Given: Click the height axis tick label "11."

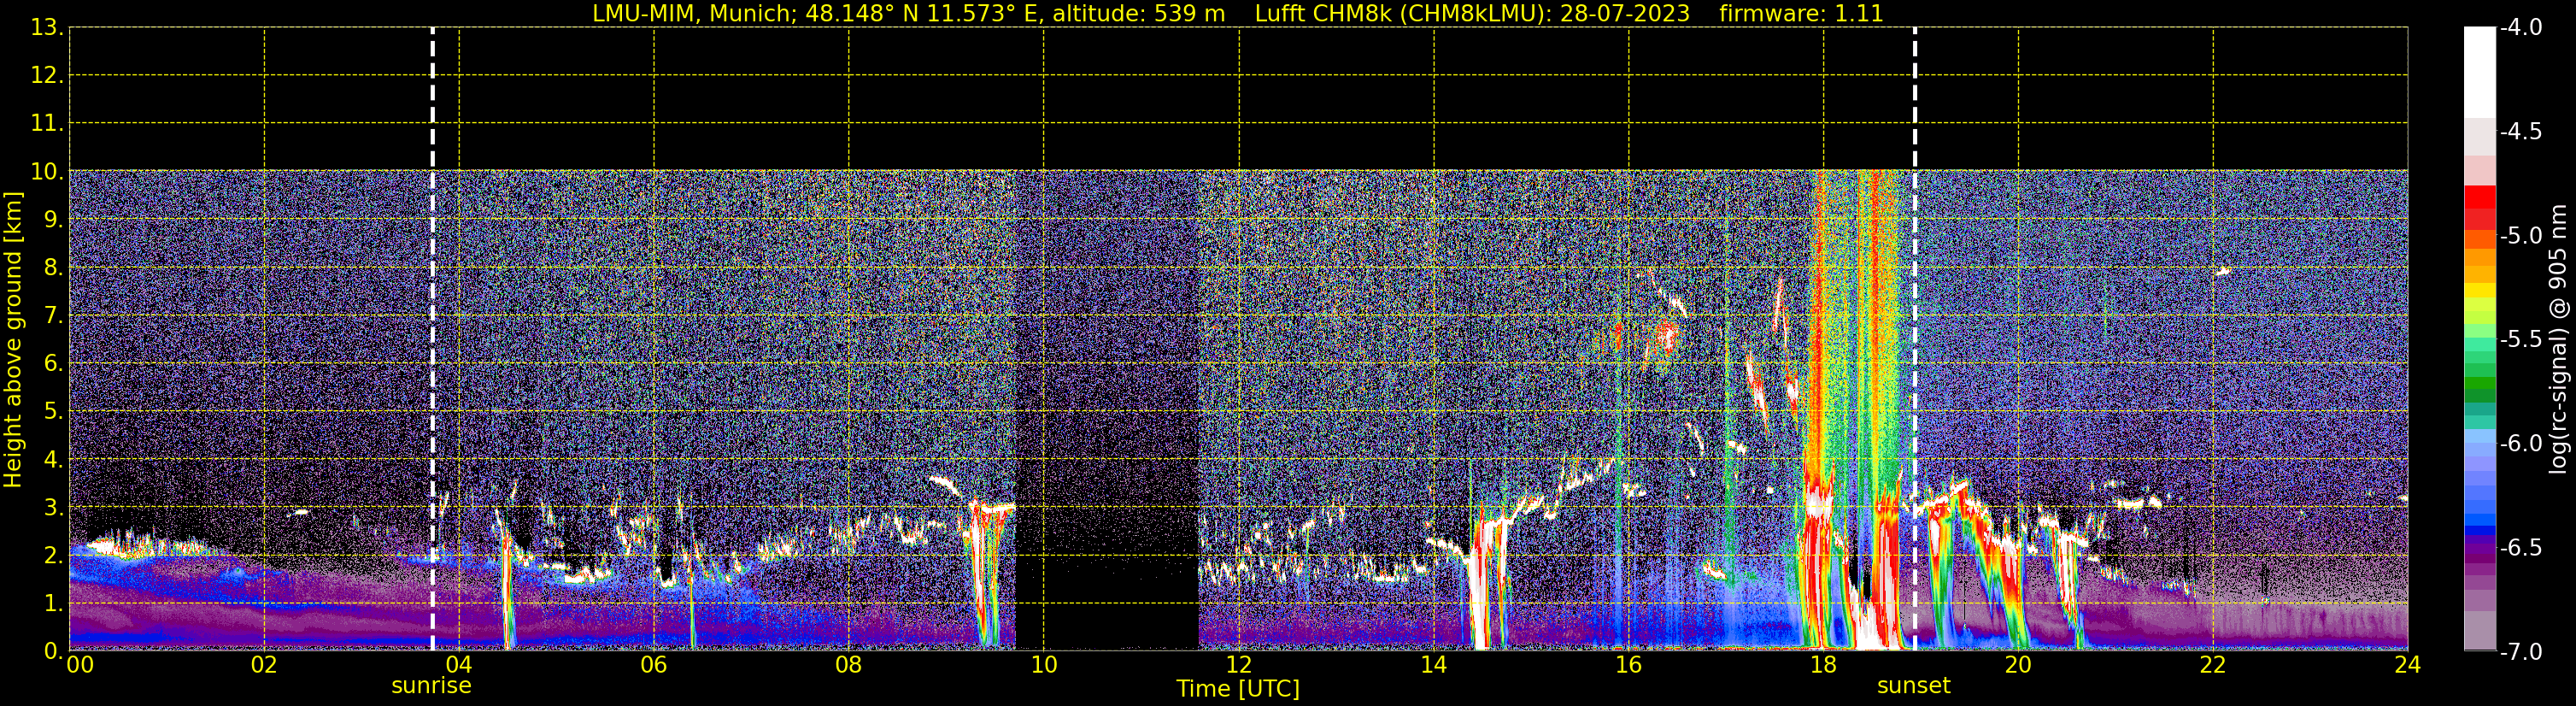Looking at the screenshot, I should (47, 123).
